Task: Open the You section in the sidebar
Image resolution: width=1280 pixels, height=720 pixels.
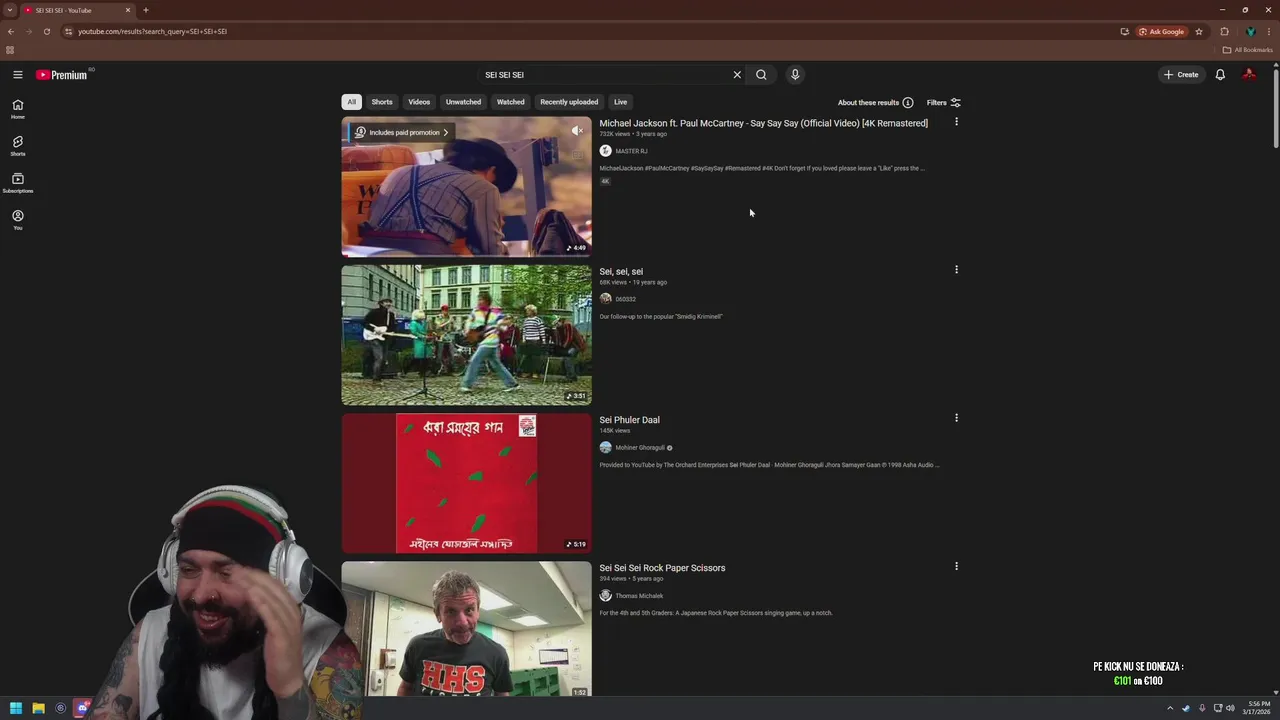Action: 18,220
